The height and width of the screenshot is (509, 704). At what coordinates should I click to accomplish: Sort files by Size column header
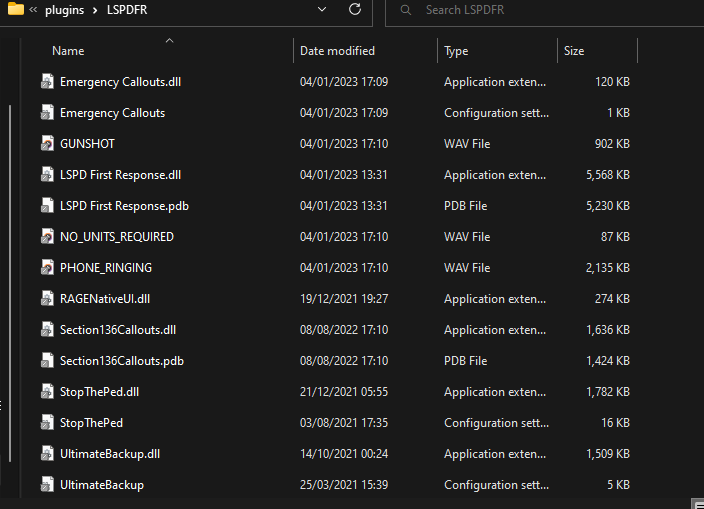coord(574,51)
